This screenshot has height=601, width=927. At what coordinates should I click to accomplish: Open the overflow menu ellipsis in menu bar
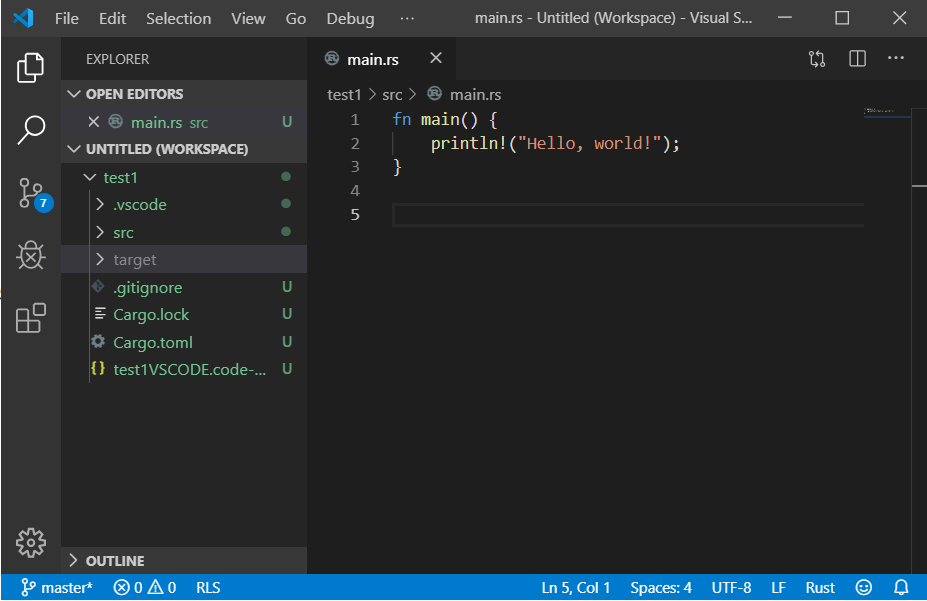(407, 18)
